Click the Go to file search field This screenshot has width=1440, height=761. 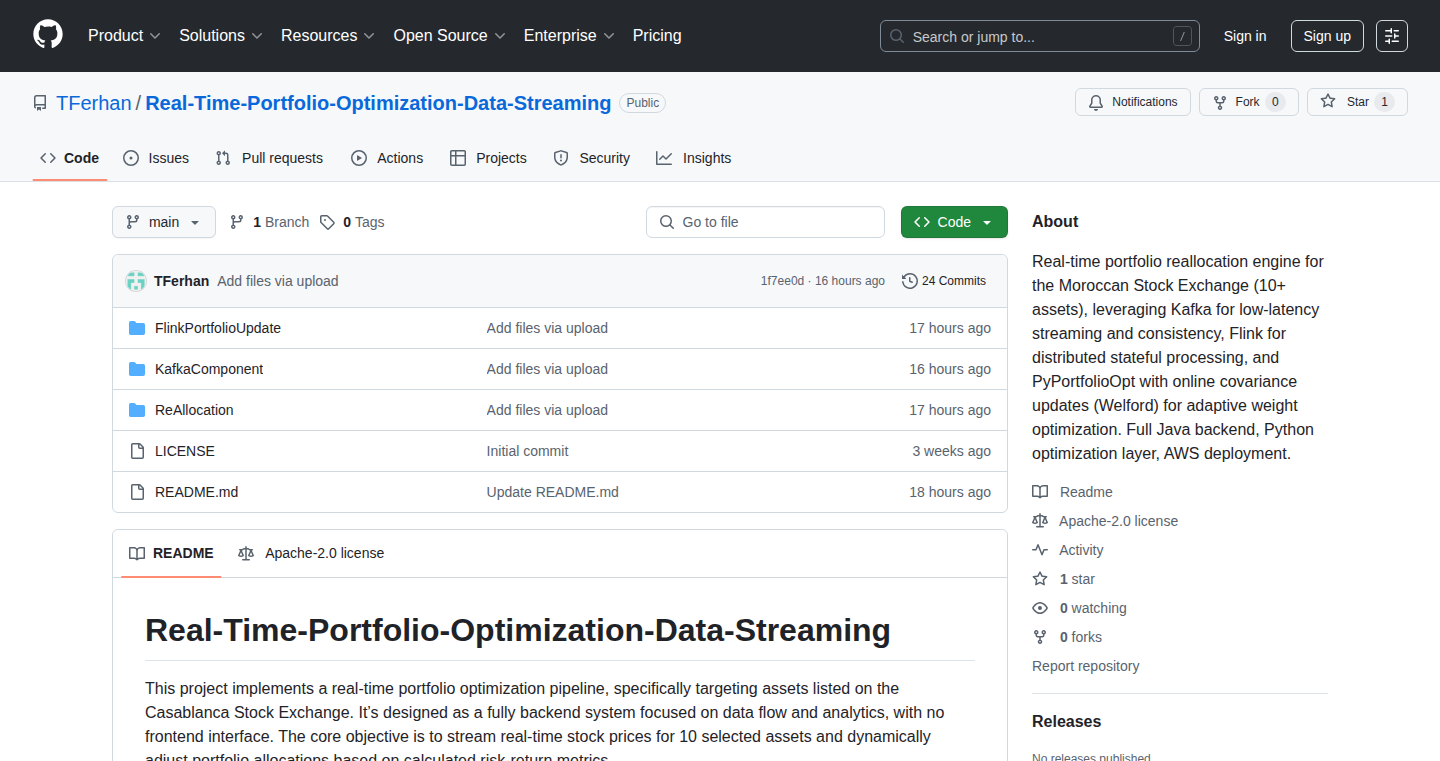[x=765, y=222]
